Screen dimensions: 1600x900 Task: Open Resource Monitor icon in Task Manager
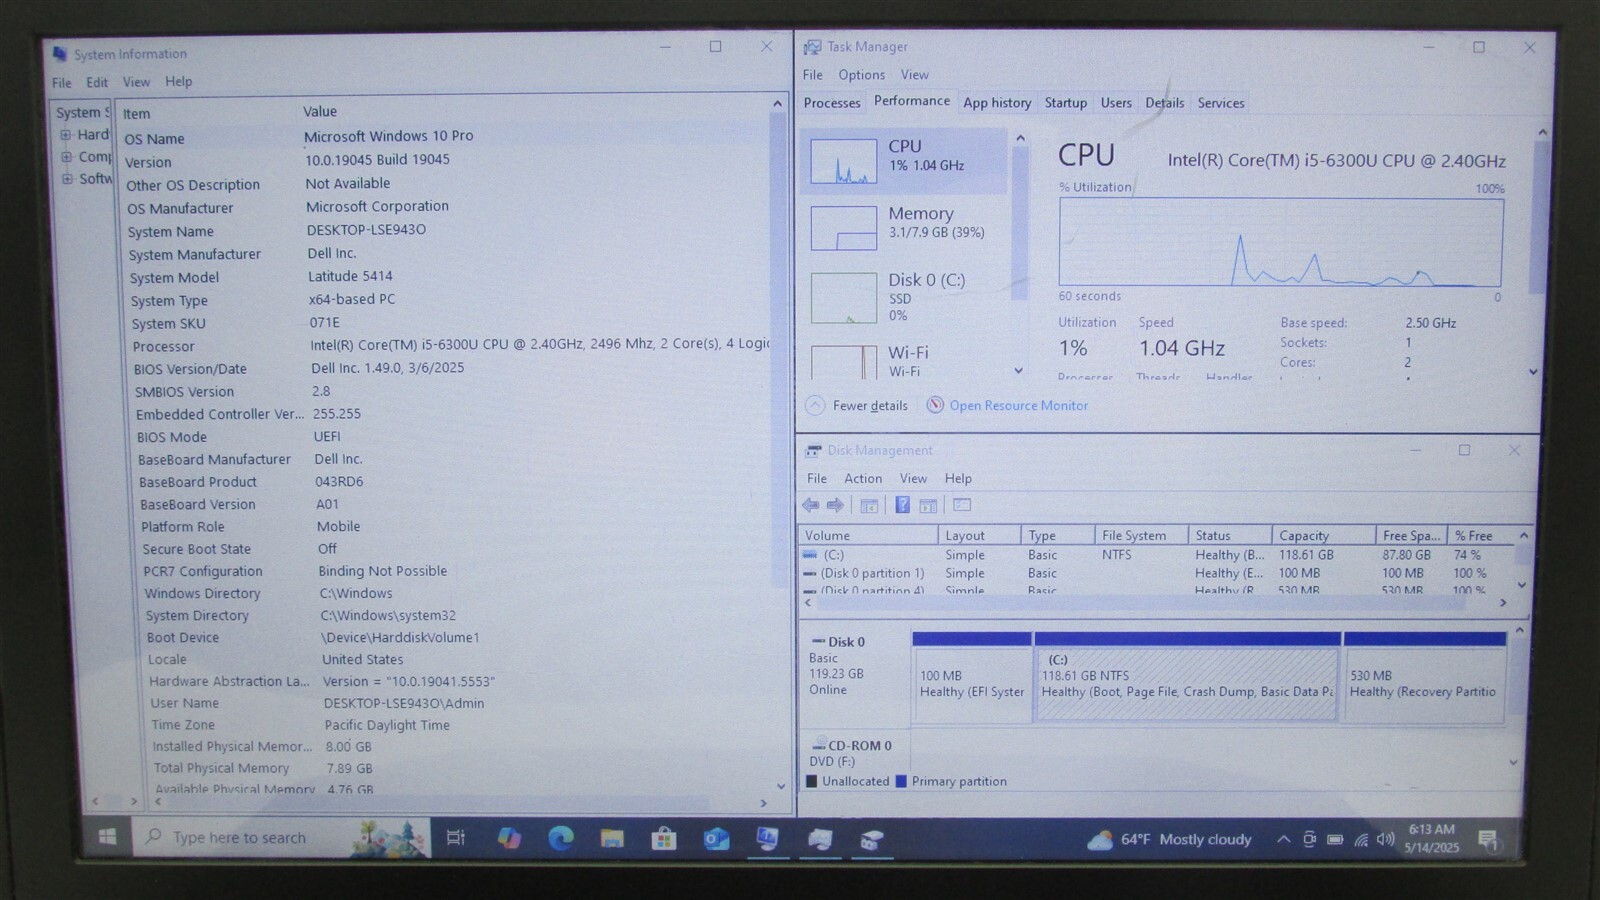pyautogui.click(x=935, y=405)
